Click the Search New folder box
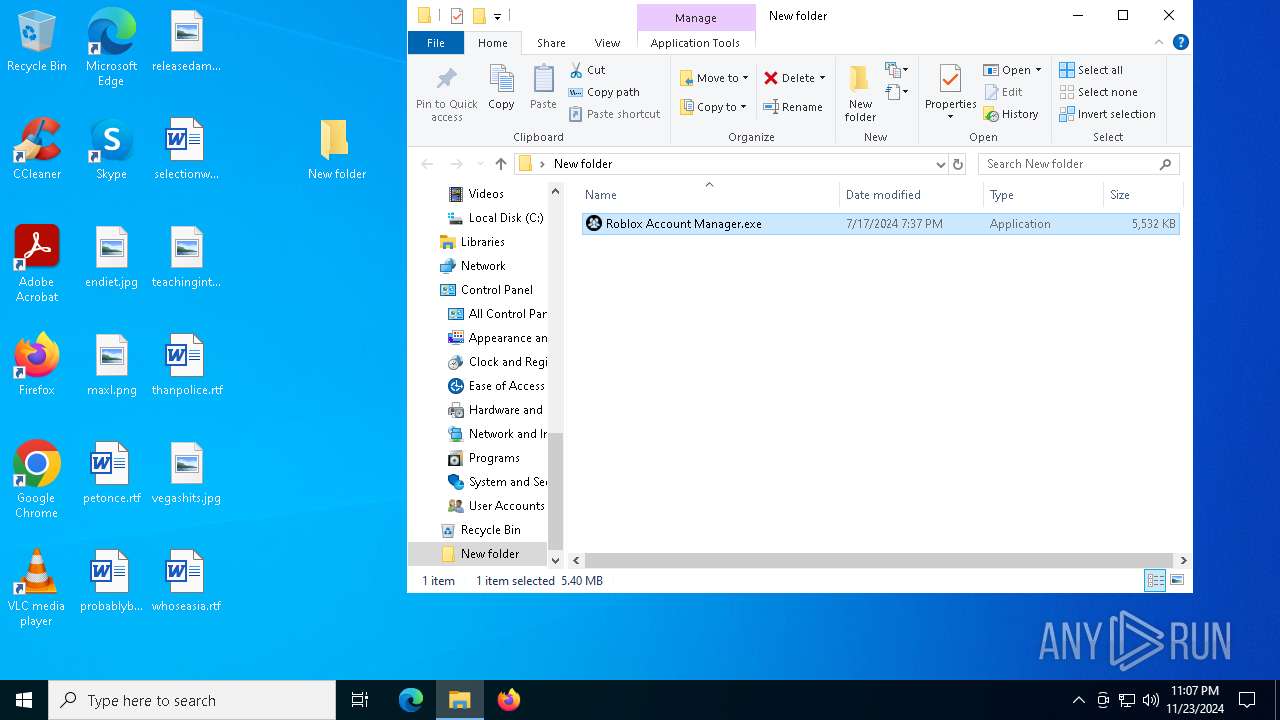The width and height of the screenshot is (1280, 720). point(1078,164)
